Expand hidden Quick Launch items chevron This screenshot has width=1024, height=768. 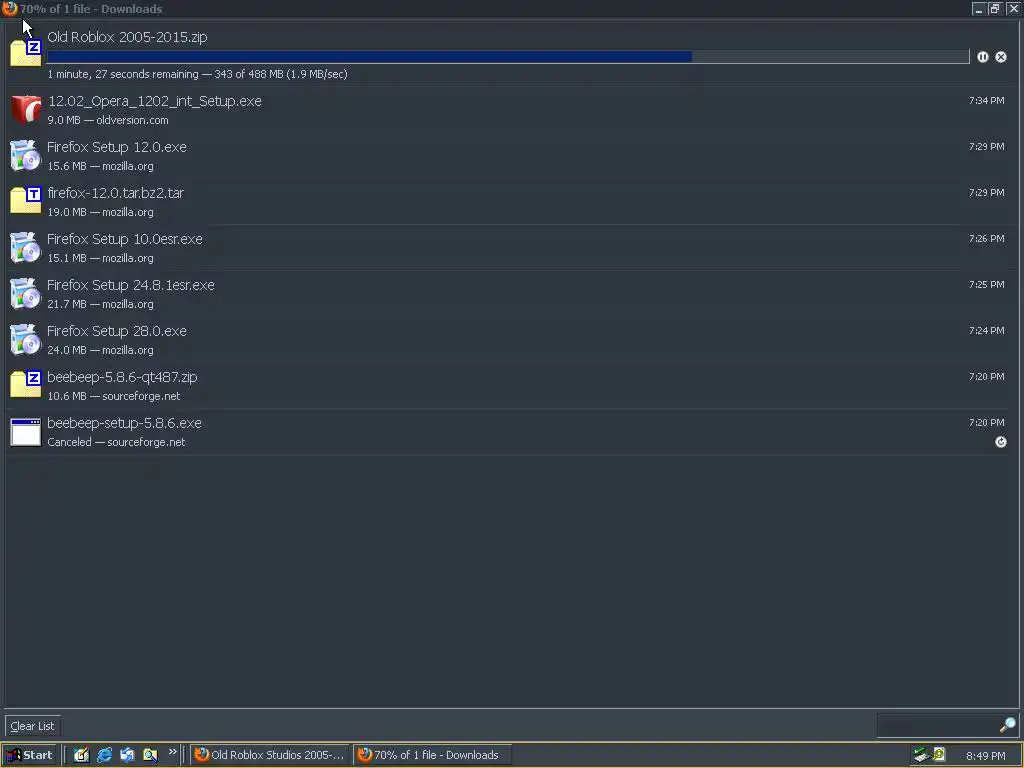(172, 752)
